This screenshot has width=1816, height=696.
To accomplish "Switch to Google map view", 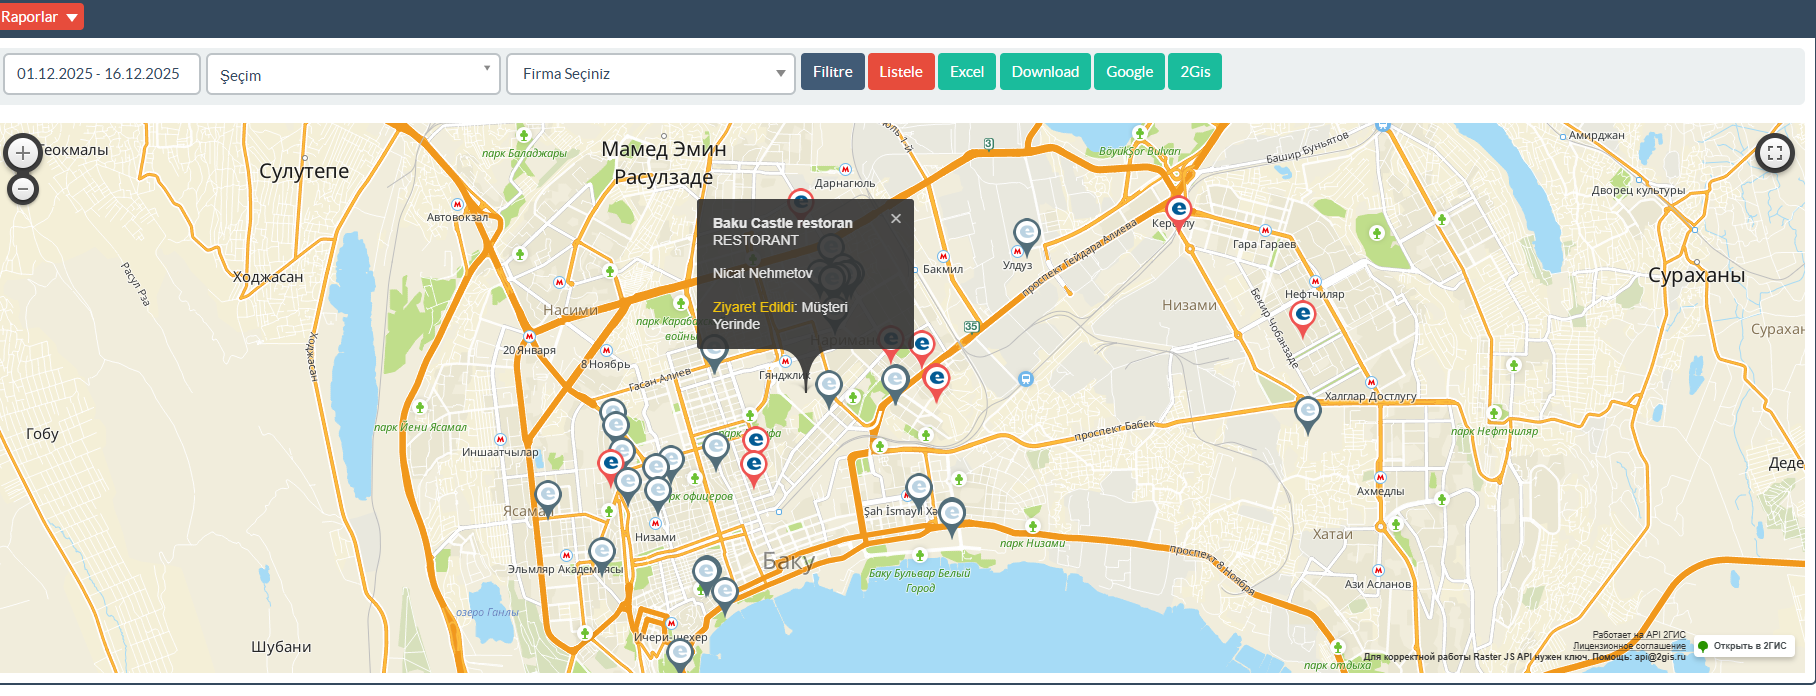I will 1129,72.
